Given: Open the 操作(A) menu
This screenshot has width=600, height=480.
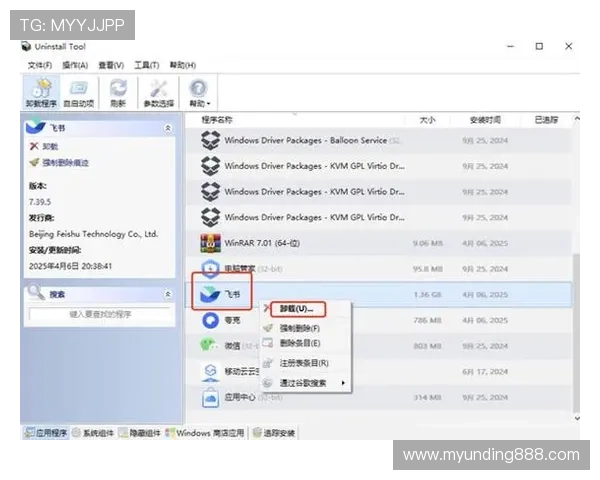Looking at the screenshot, I should [75, 65].
